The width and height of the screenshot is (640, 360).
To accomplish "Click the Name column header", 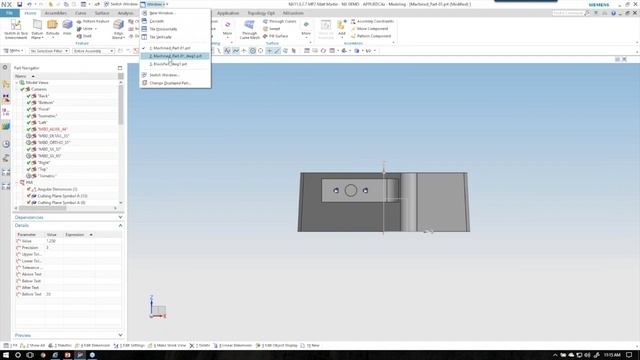I will 65,76.
